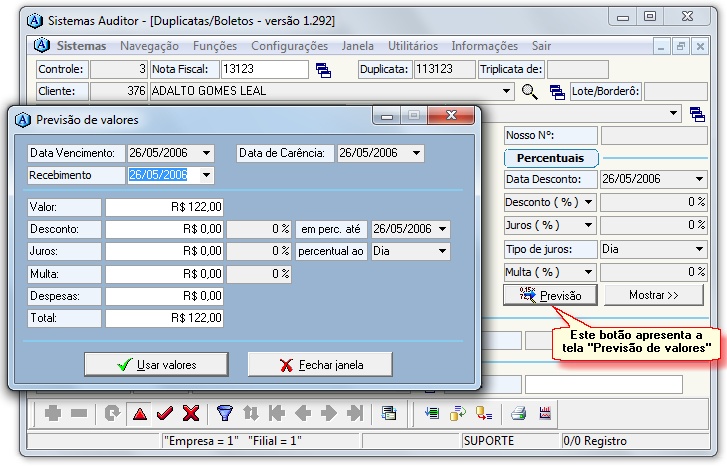Open Tipo de juros Dia dropdown
The width and height of the screenshot is (727, 466).
(x=699, y=249)
